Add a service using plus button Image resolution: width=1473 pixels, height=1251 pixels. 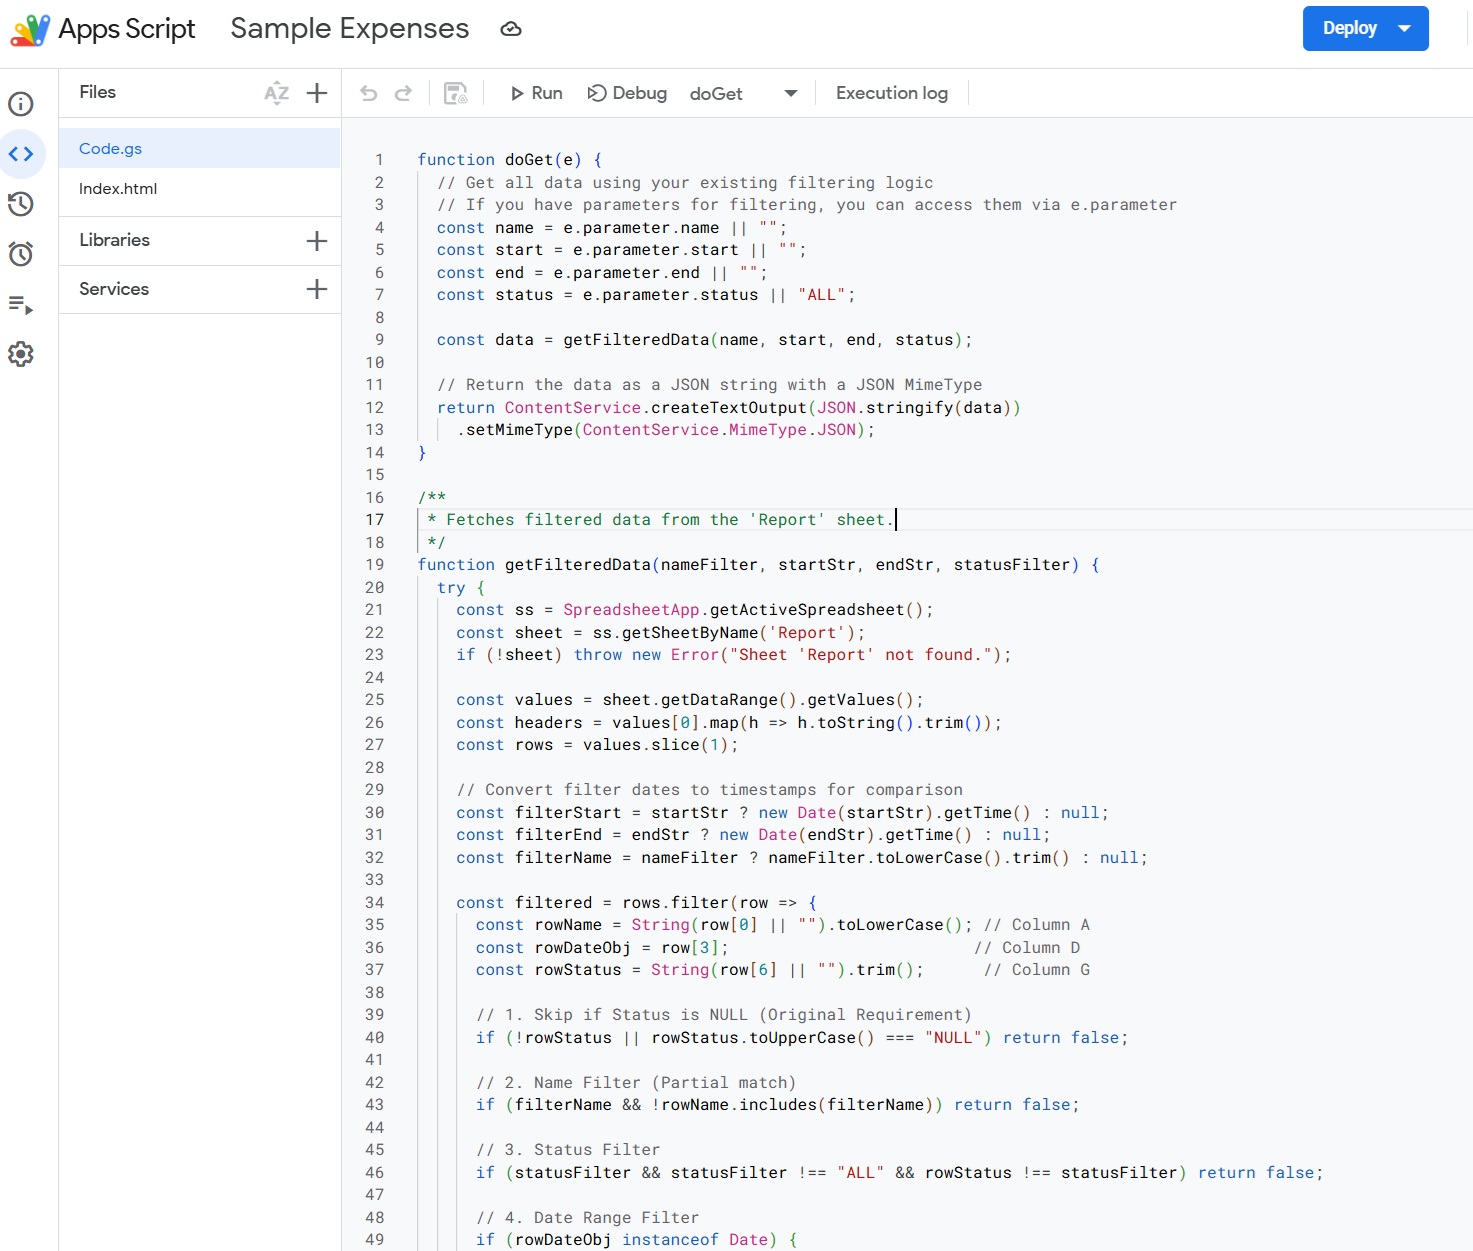317,289
